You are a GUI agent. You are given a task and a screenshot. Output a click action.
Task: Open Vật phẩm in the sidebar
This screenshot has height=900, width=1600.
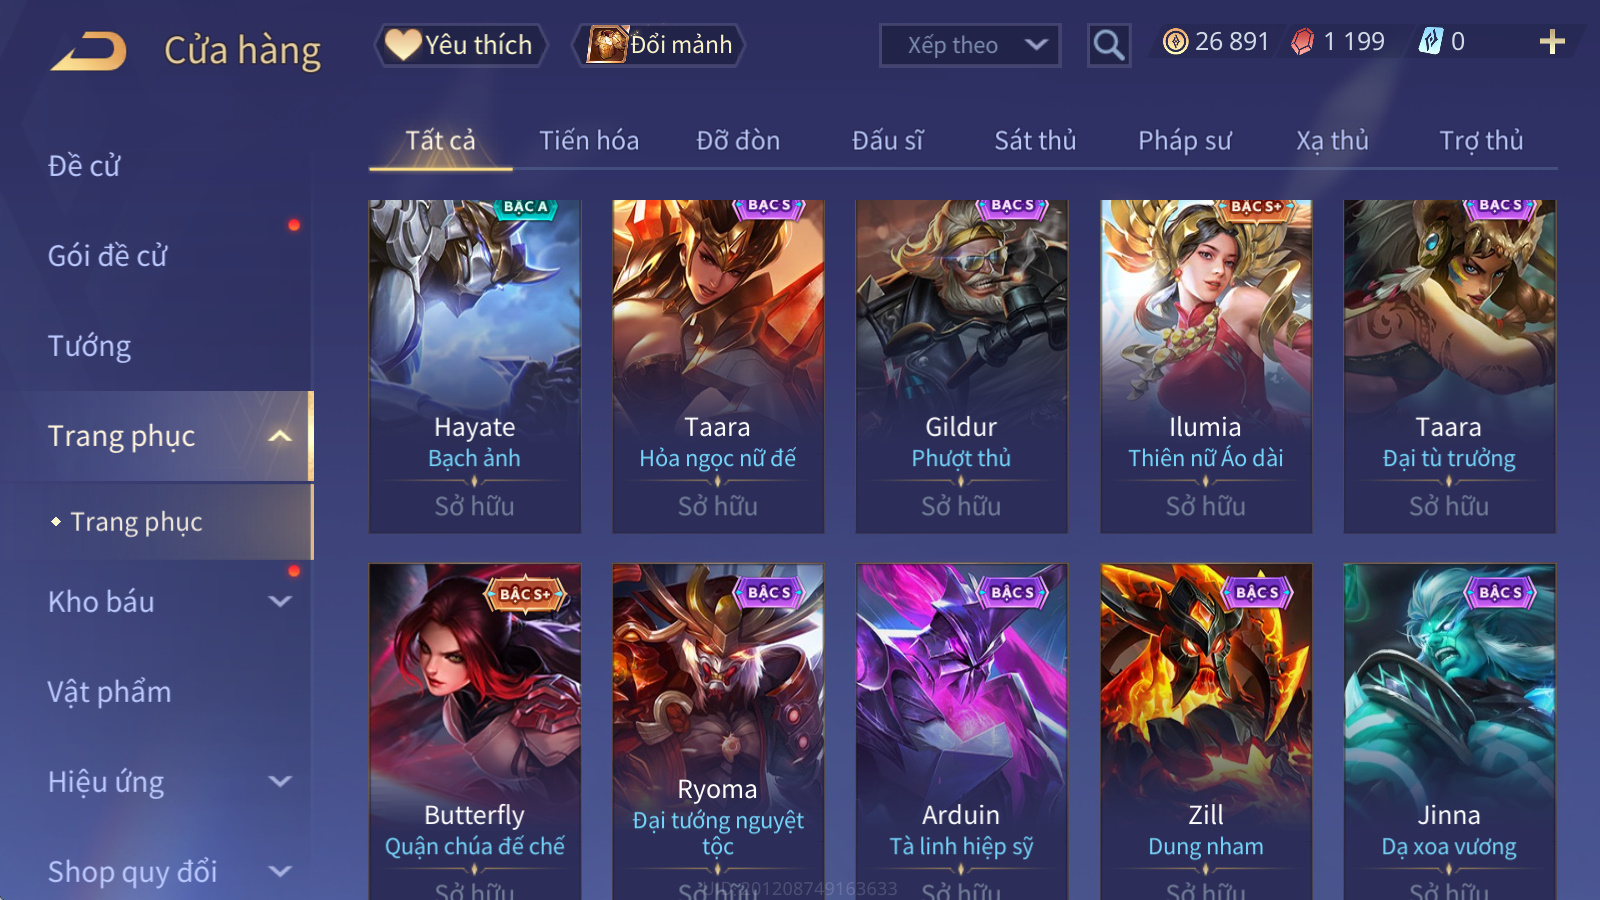click(x=109, y=692)
